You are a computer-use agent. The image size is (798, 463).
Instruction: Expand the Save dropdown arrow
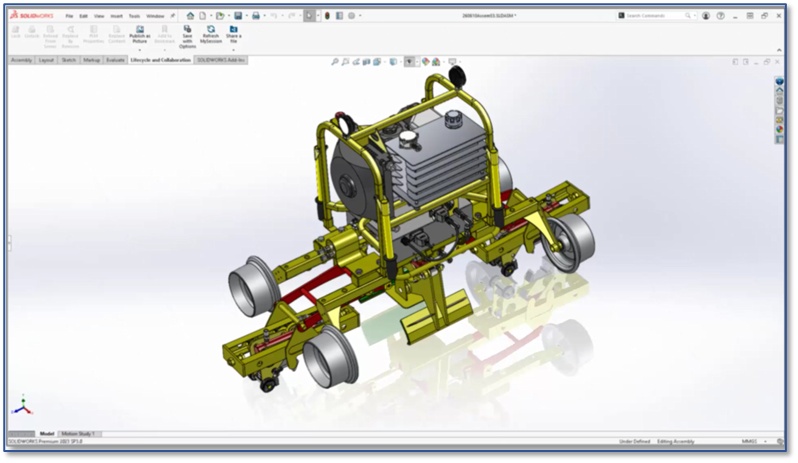click(x=246, y=16)
